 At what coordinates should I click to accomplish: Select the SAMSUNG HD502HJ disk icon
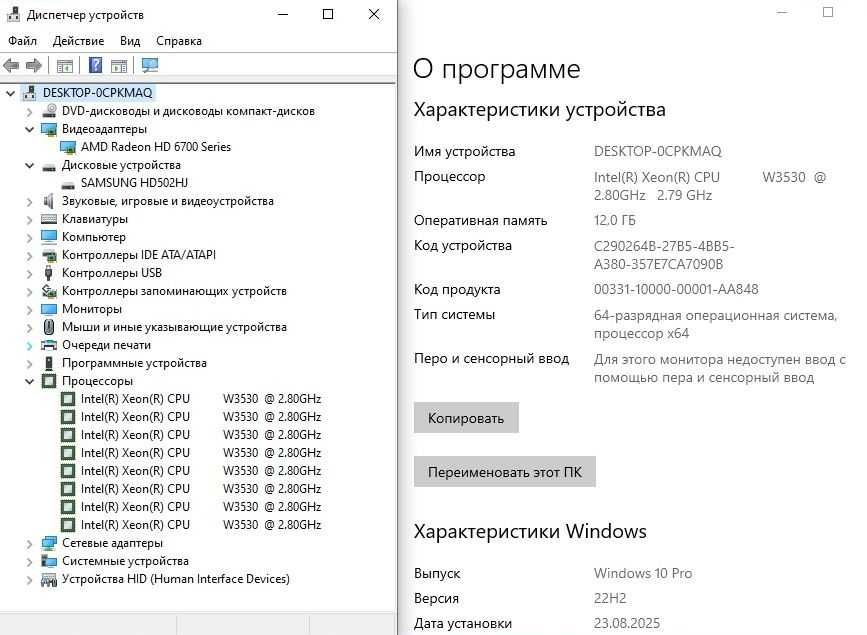[x=67, y=184]
